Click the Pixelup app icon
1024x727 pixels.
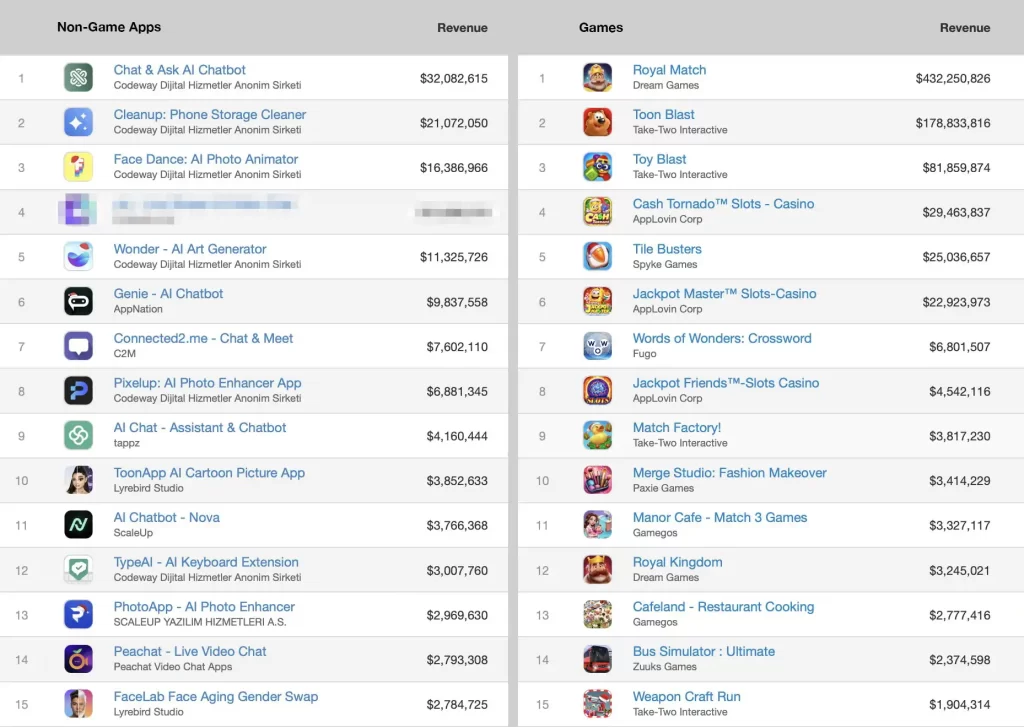tap(78, 390)
